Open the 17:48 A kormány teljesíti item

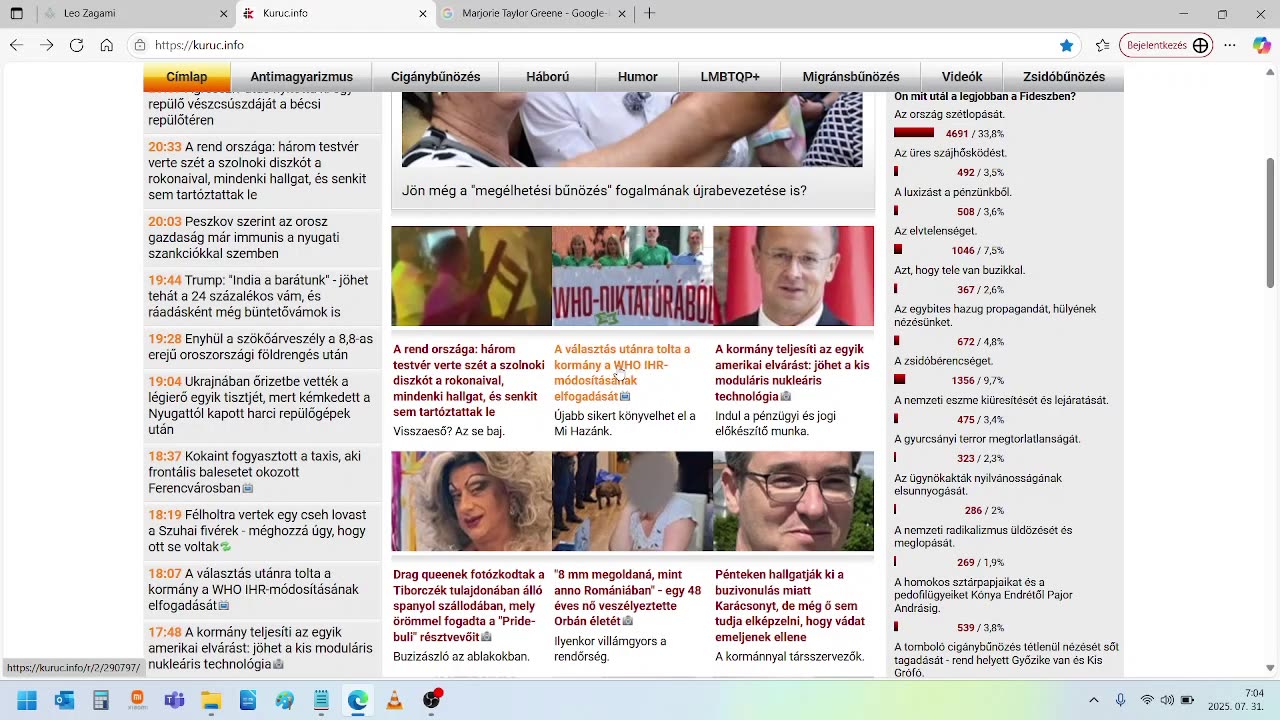tap(262, 648)
